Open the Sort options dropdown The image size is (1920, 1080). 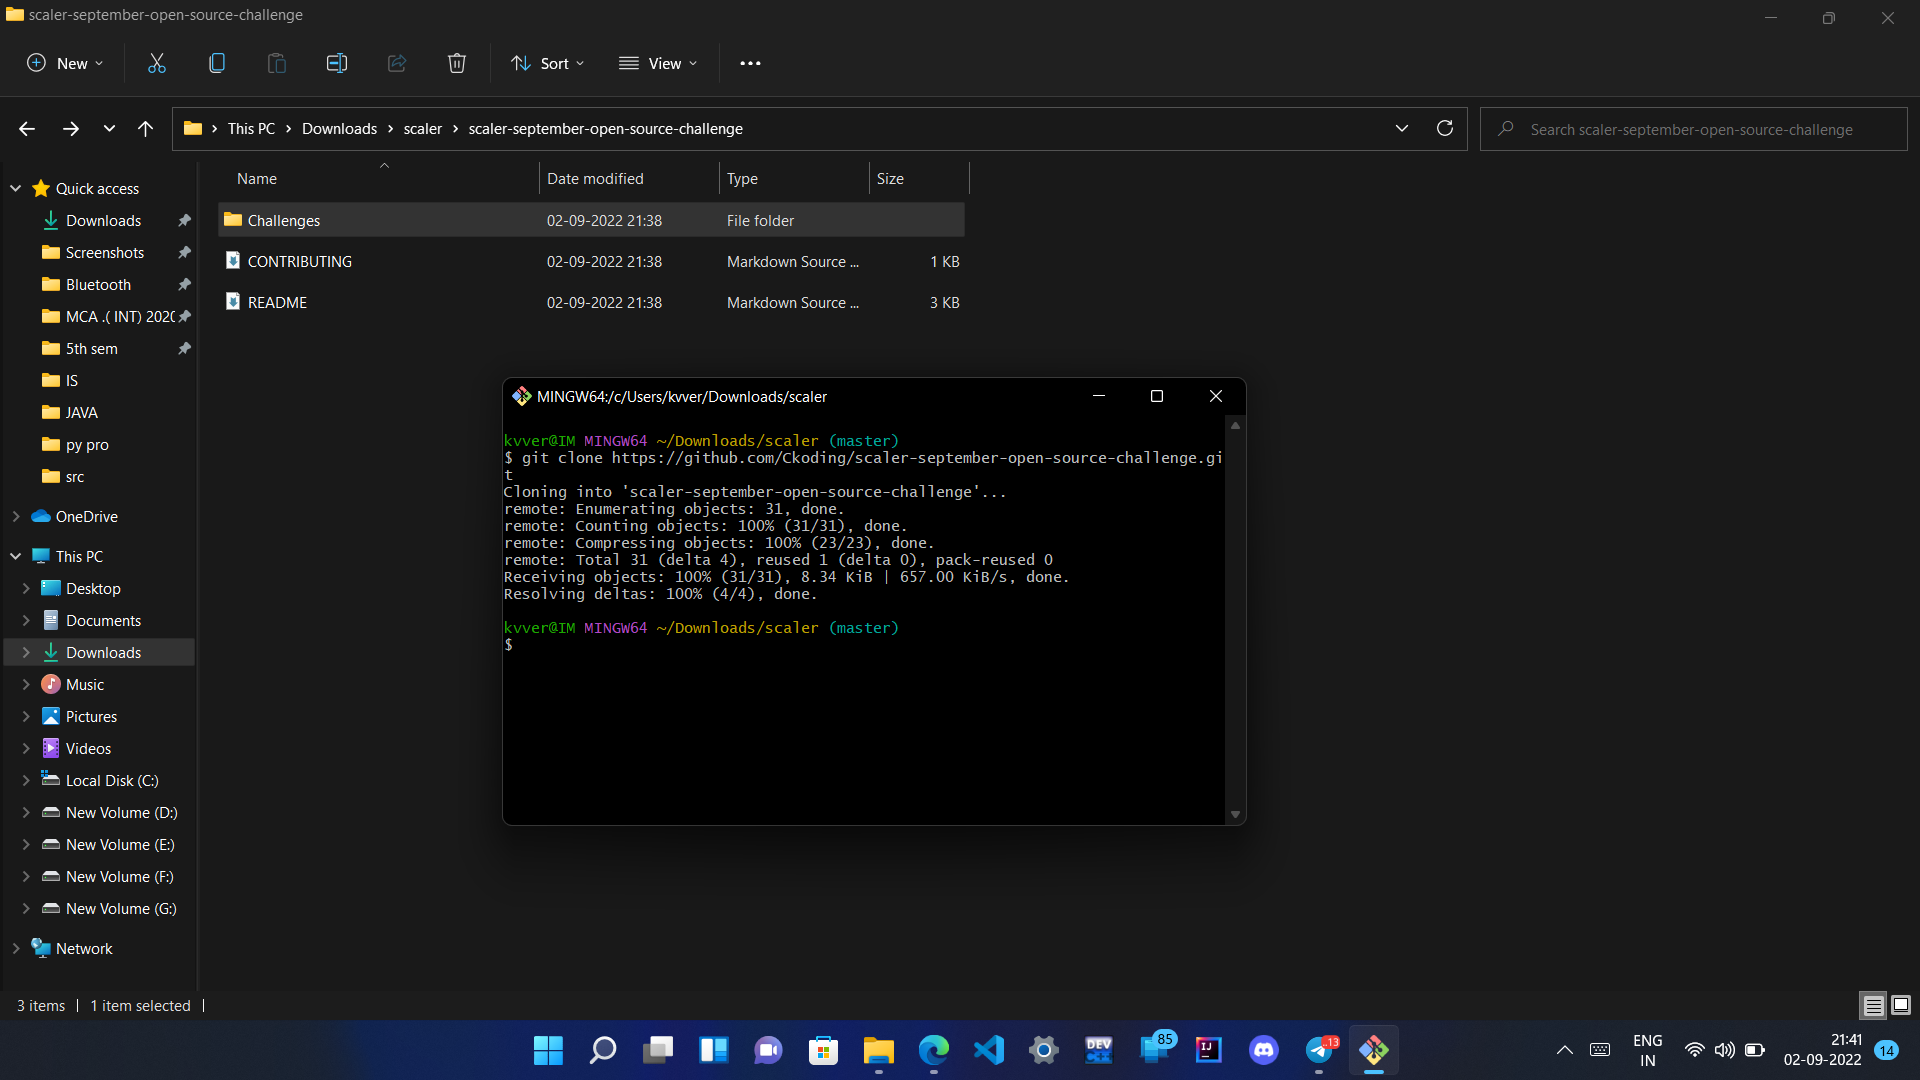pos(546,62)
